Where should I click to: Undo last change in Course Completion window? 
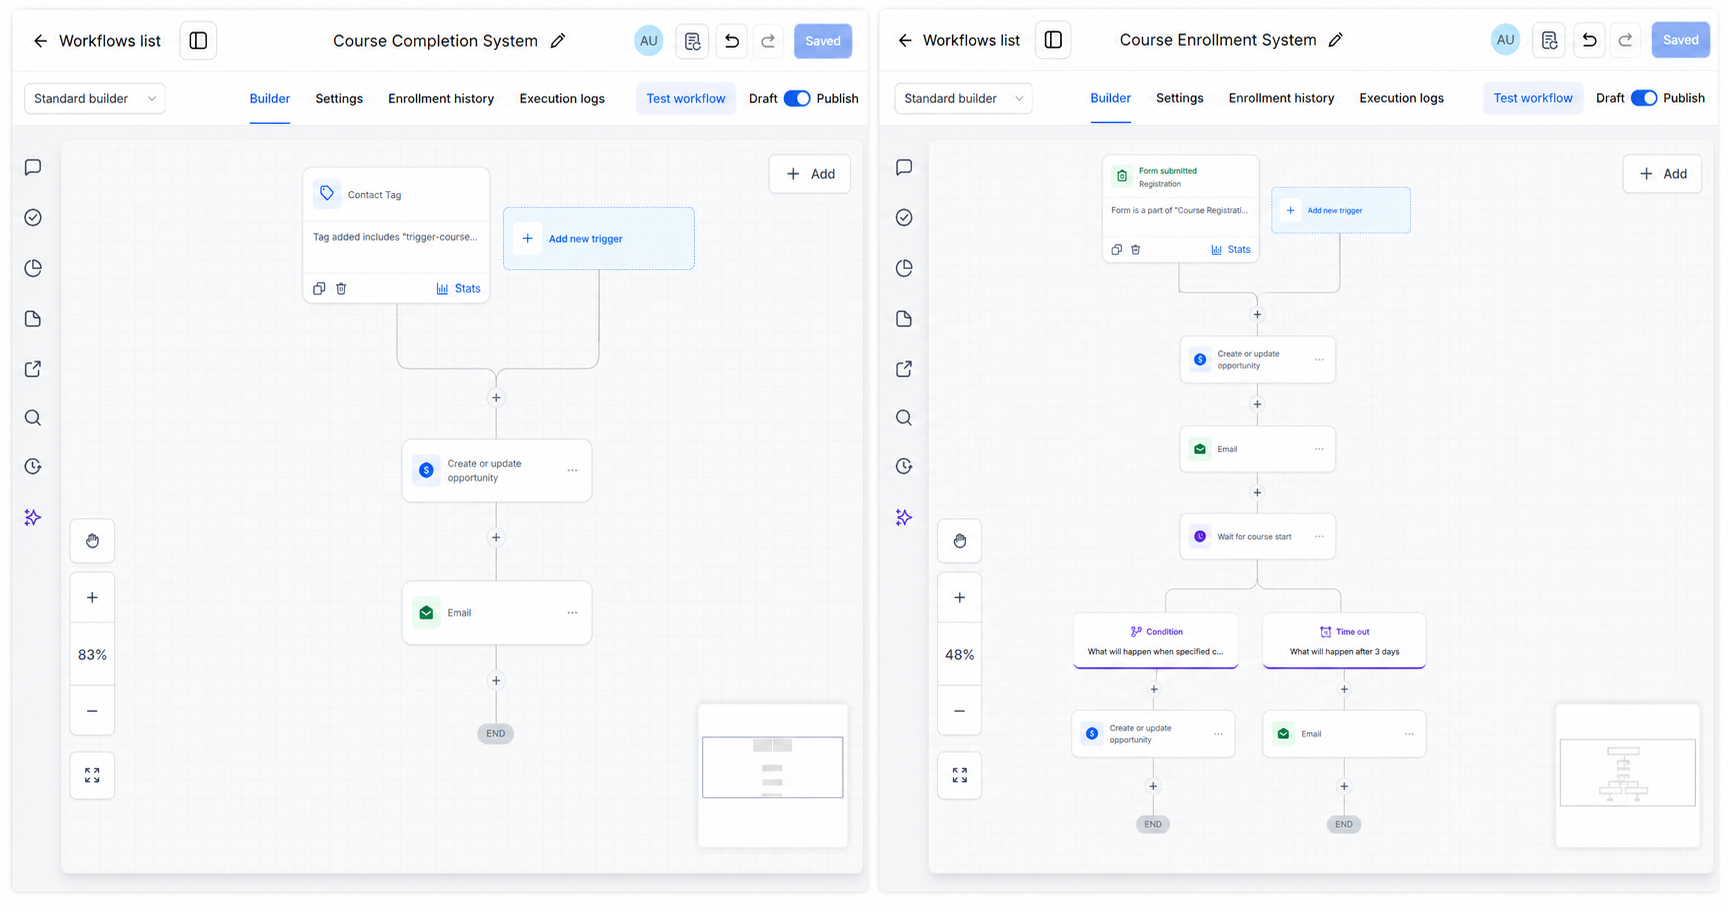point(732,41)
